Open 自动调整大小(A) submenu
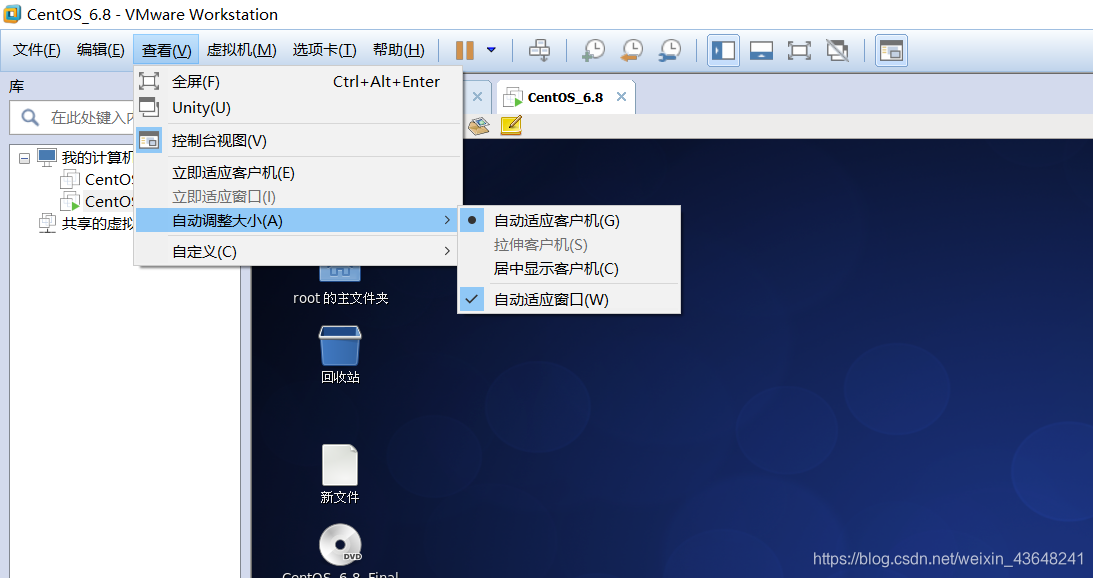Image resolution: width=1093 pixels, height=578 pixels. click(x=298, y=221)
